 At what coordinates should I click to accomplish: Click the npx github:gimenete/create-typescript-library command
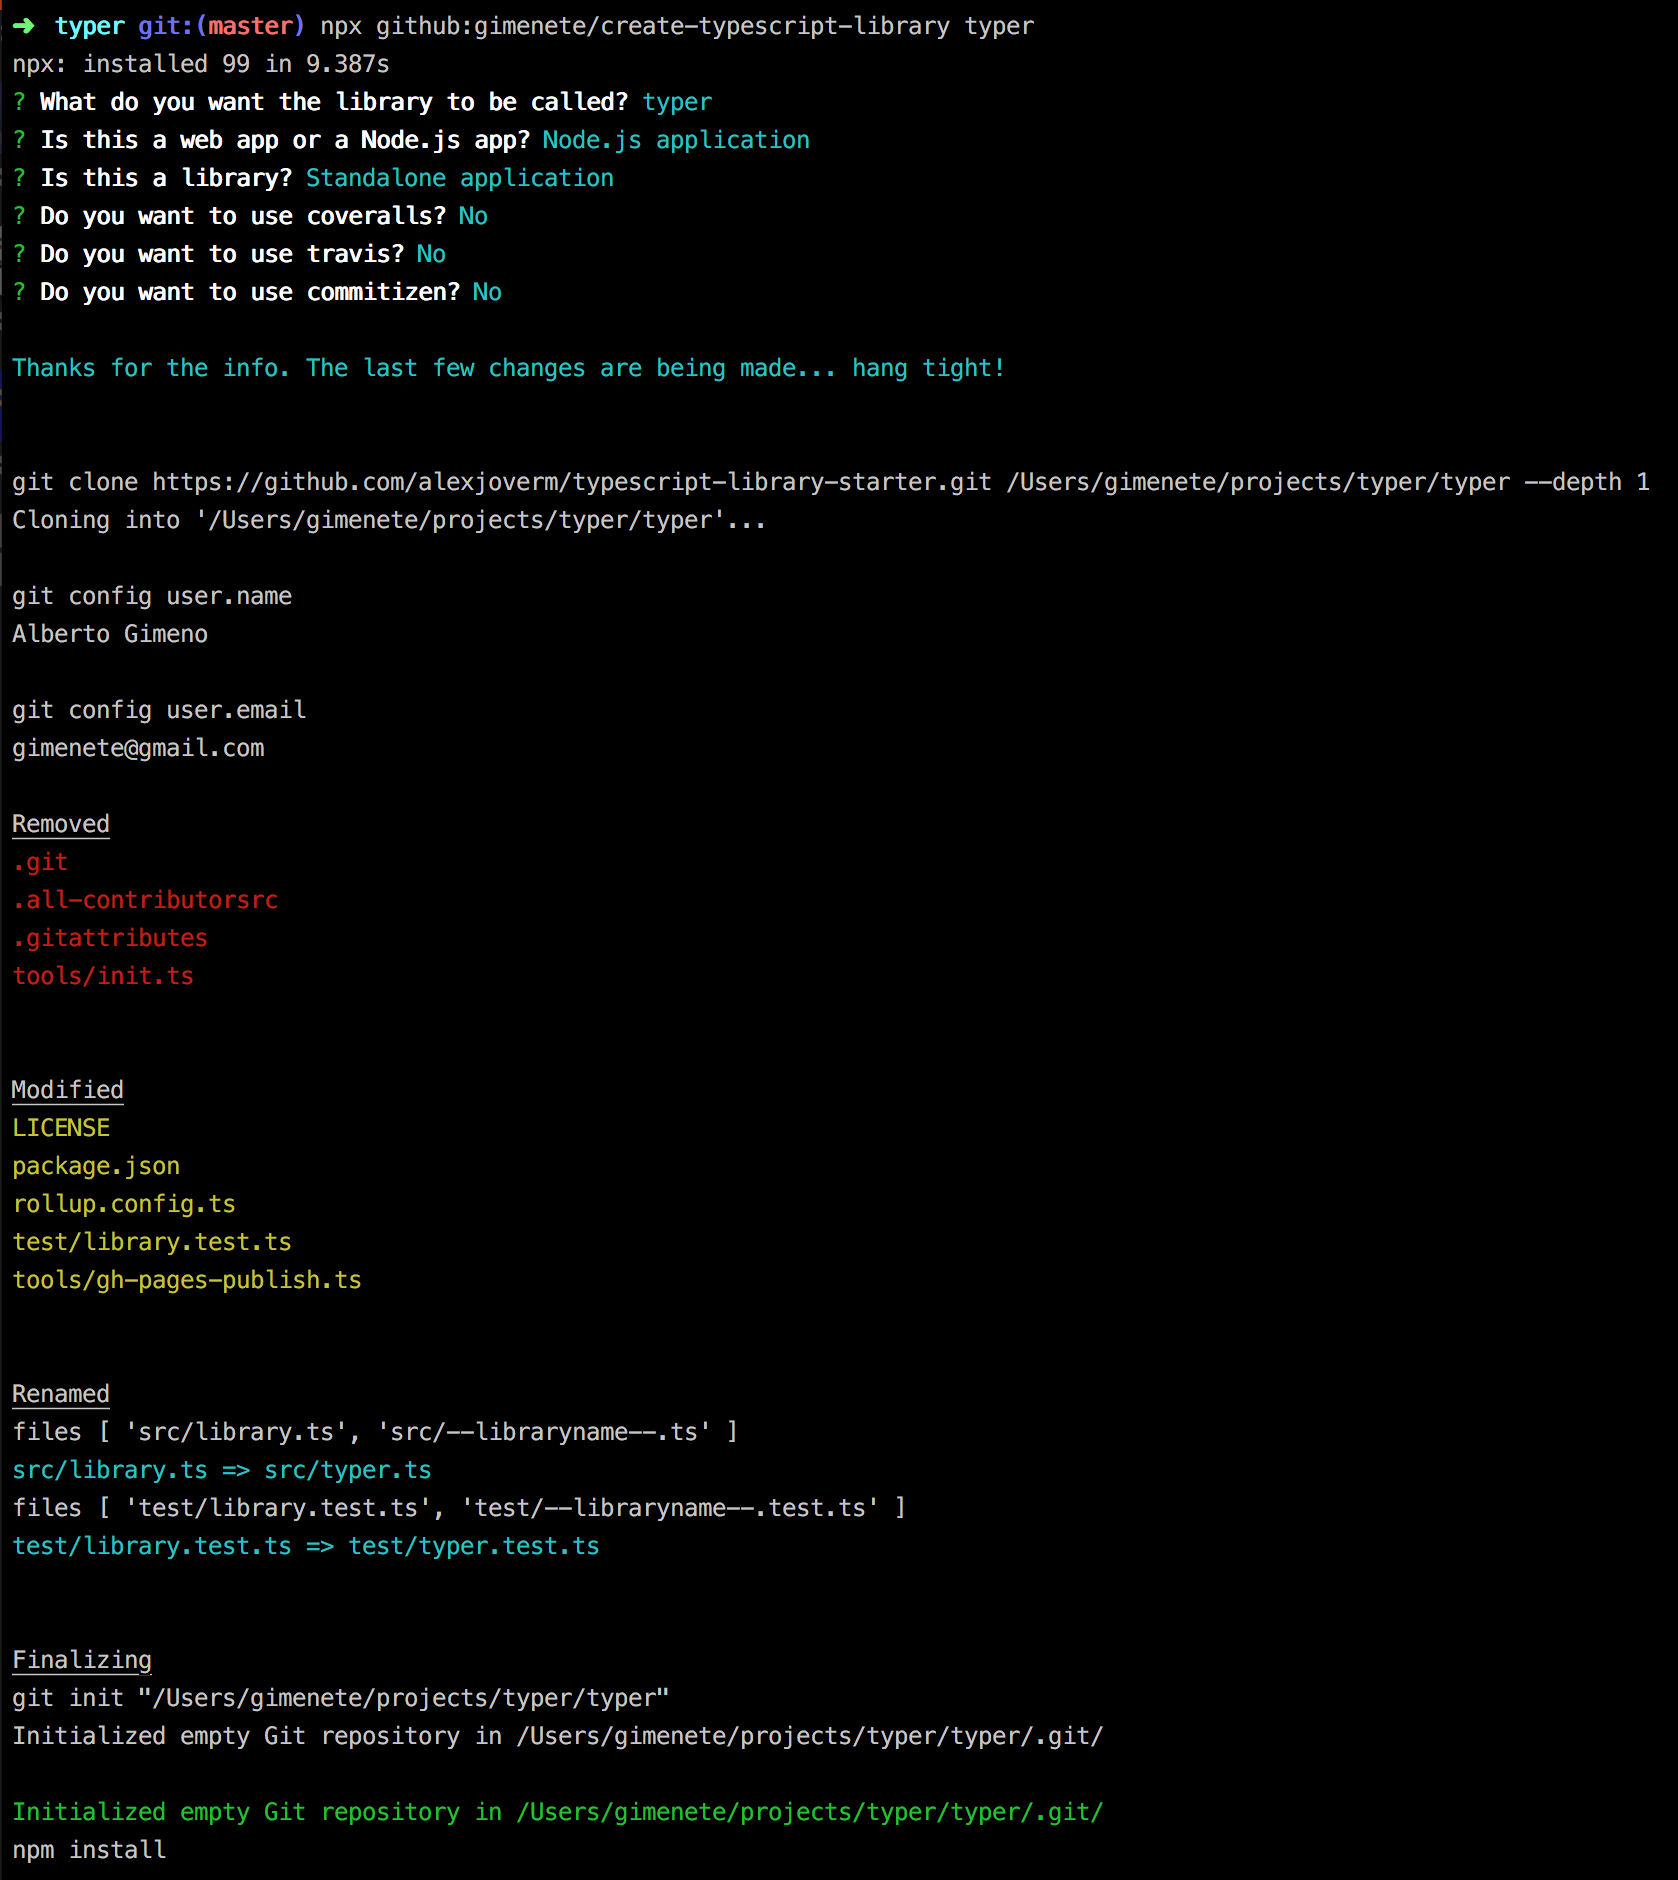pos(677,26)
